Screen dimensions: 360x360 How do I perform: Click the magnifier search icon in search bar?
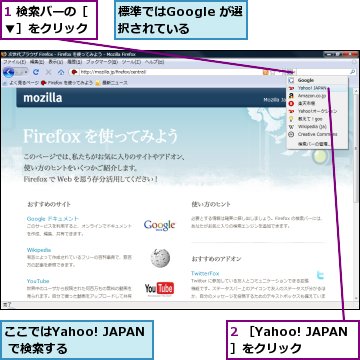352,72
